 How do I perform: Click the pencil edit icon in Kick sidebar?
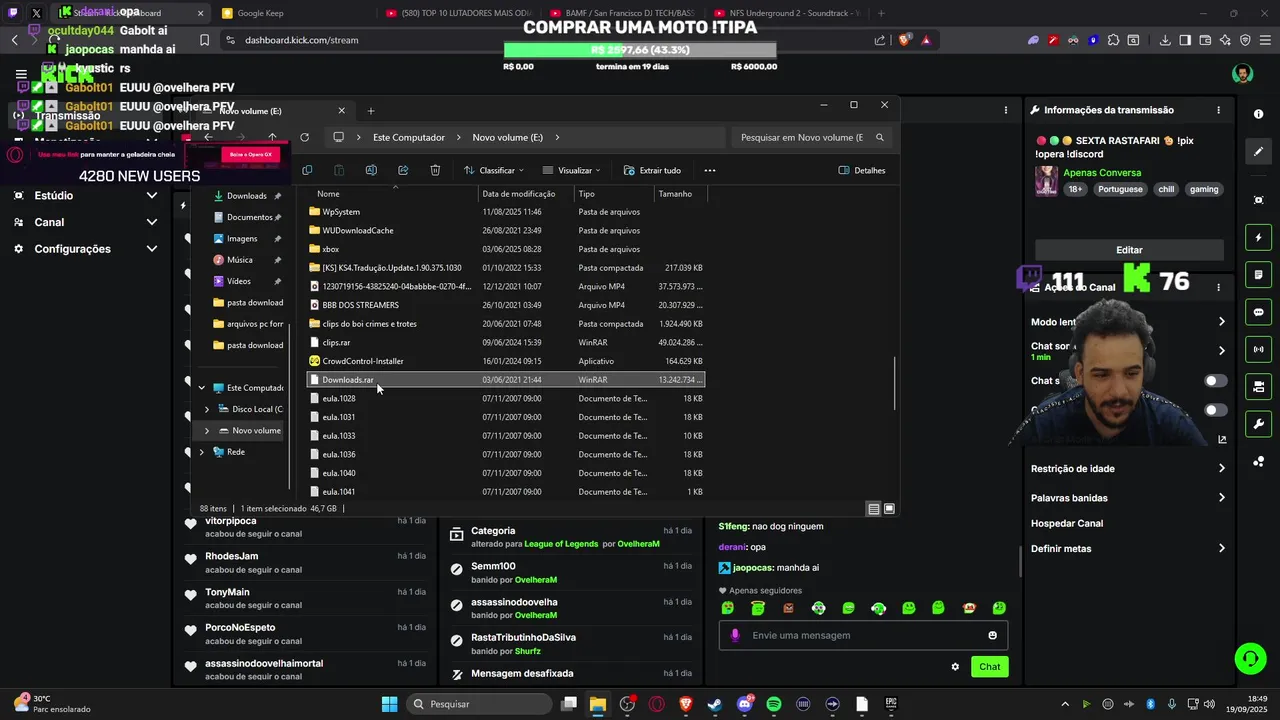coord(1259,152)
